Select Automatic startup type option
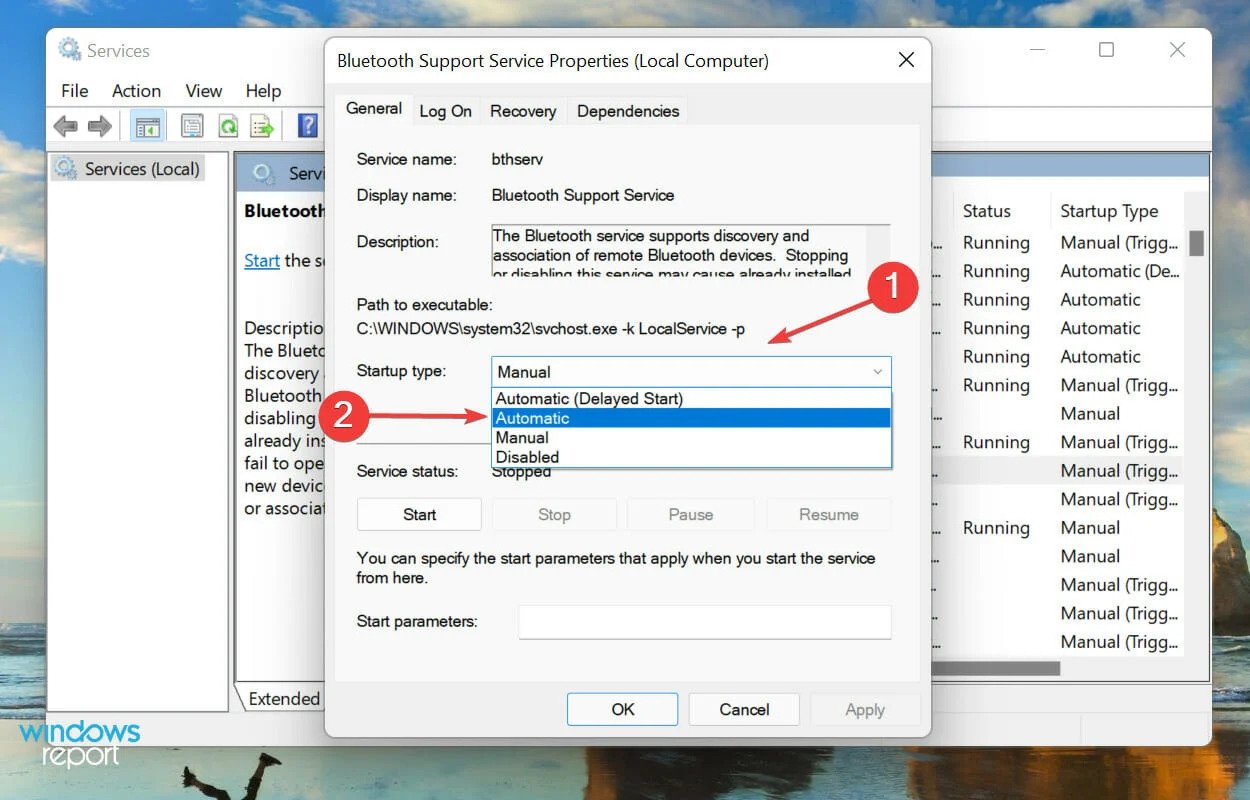This screenshot has height=800, width=1250. click(x=691, y=418)
